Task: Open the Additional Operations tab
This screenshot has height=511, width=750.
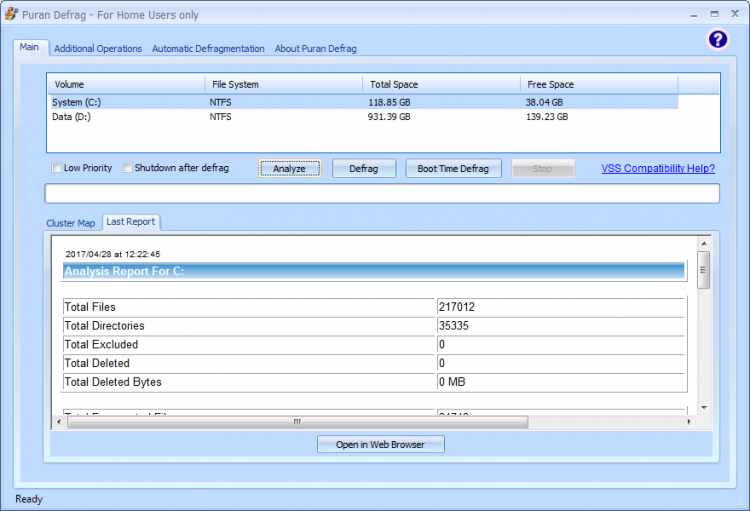Action: [x=98, y=48]
